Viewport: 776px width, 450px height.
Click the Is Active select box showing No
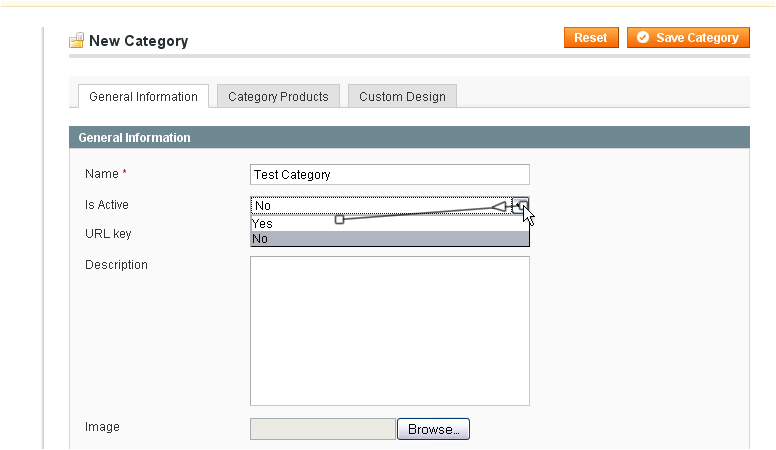(389, 205)
